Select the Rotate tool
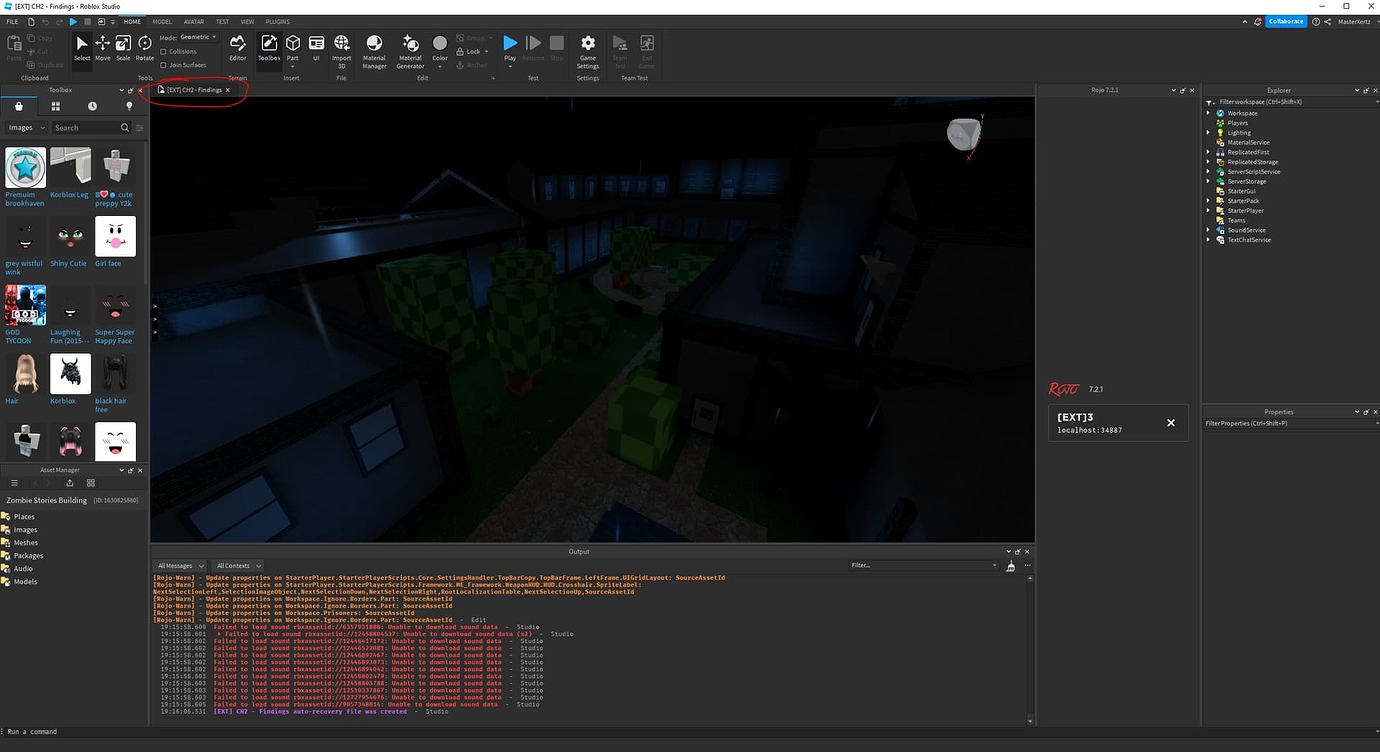The image size is (1380, 752). [144, 47]
